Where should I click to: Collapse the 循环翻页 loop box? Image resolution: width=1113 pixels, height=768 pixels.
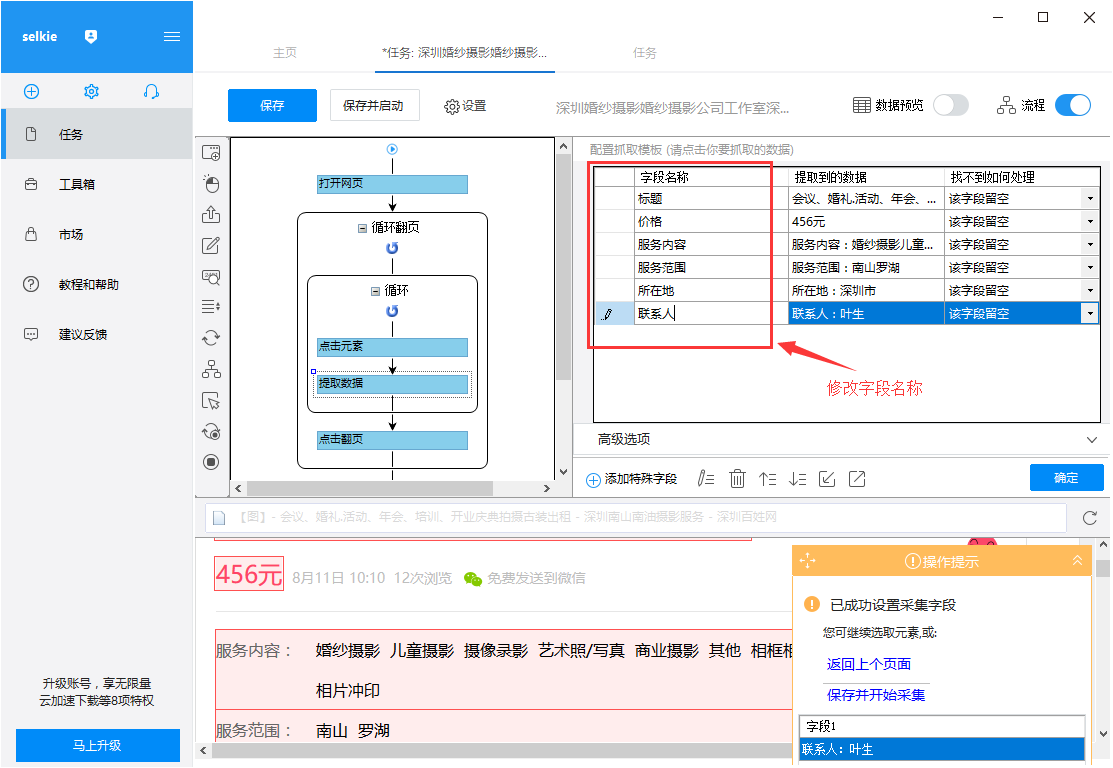coord(362,228)
